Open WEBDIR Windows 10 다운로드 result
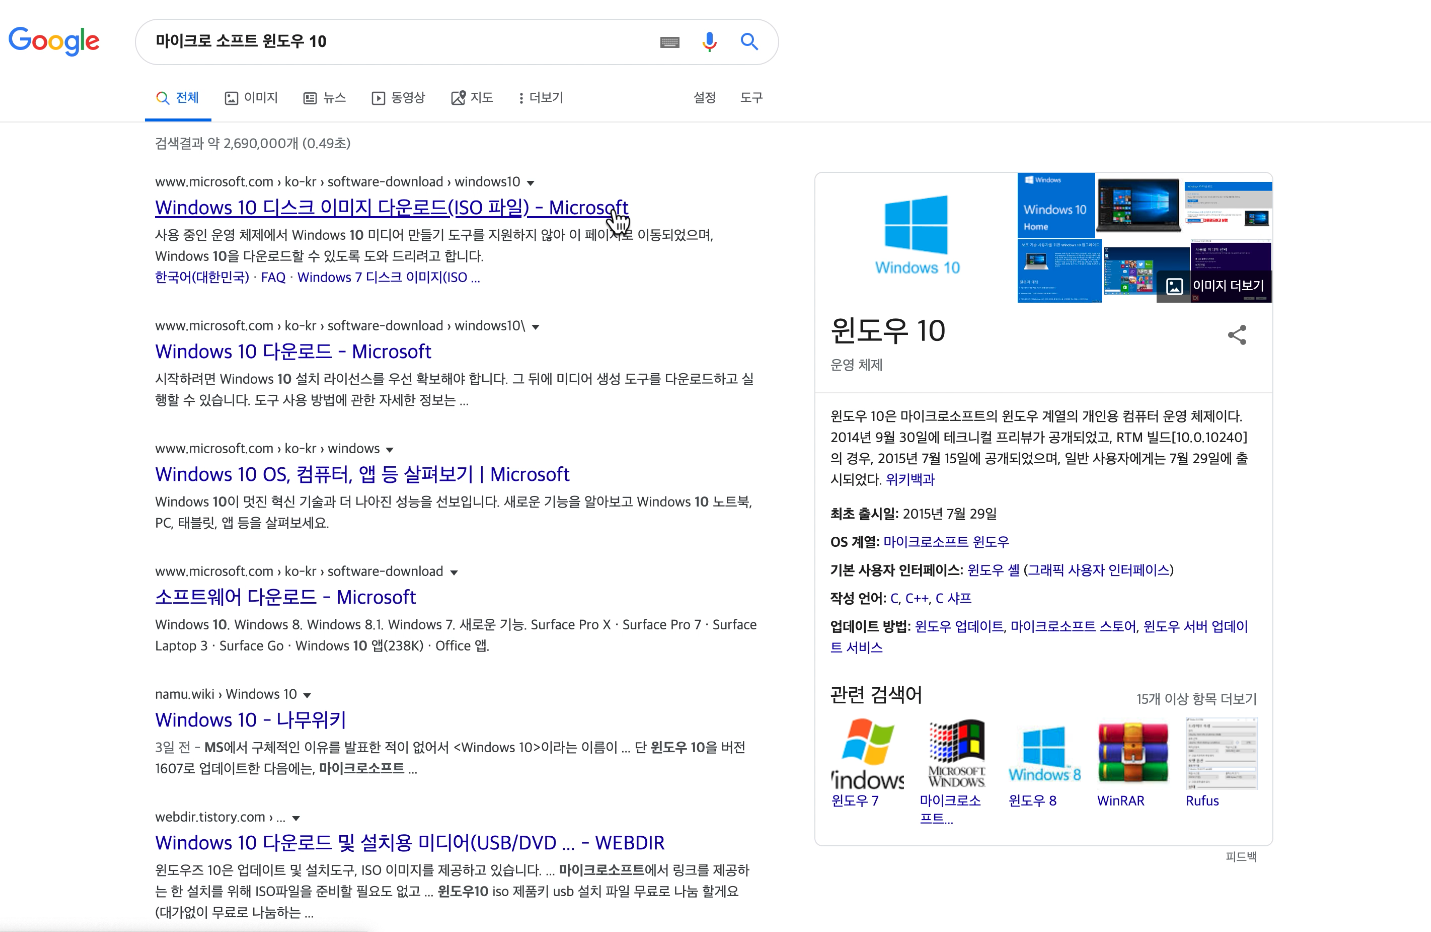1431x932 pixels. pyautogui.click(x=410, y=844)
